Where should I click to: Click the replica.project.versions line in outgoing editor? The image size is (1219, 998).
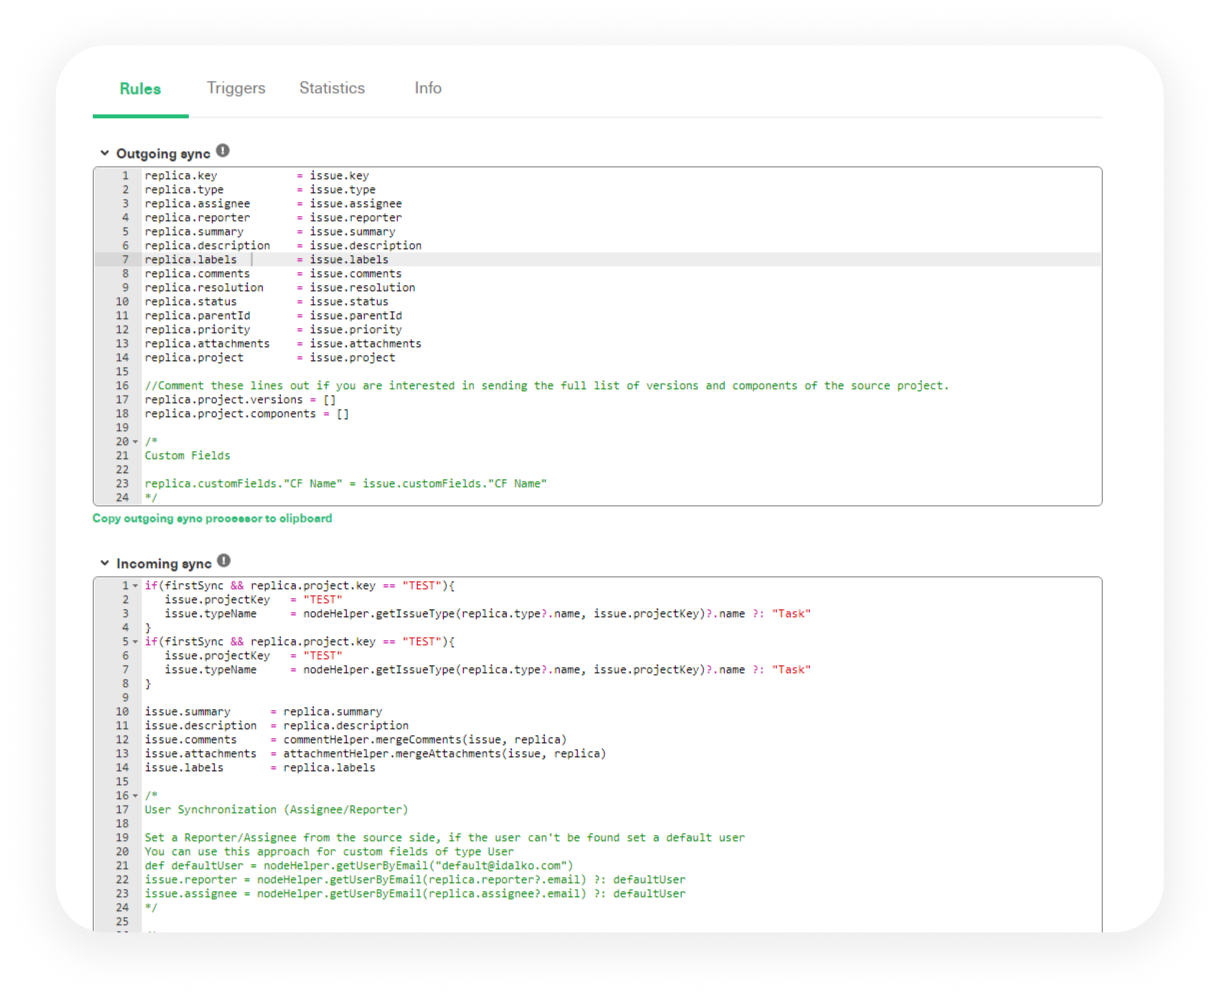tap(240, 400)
